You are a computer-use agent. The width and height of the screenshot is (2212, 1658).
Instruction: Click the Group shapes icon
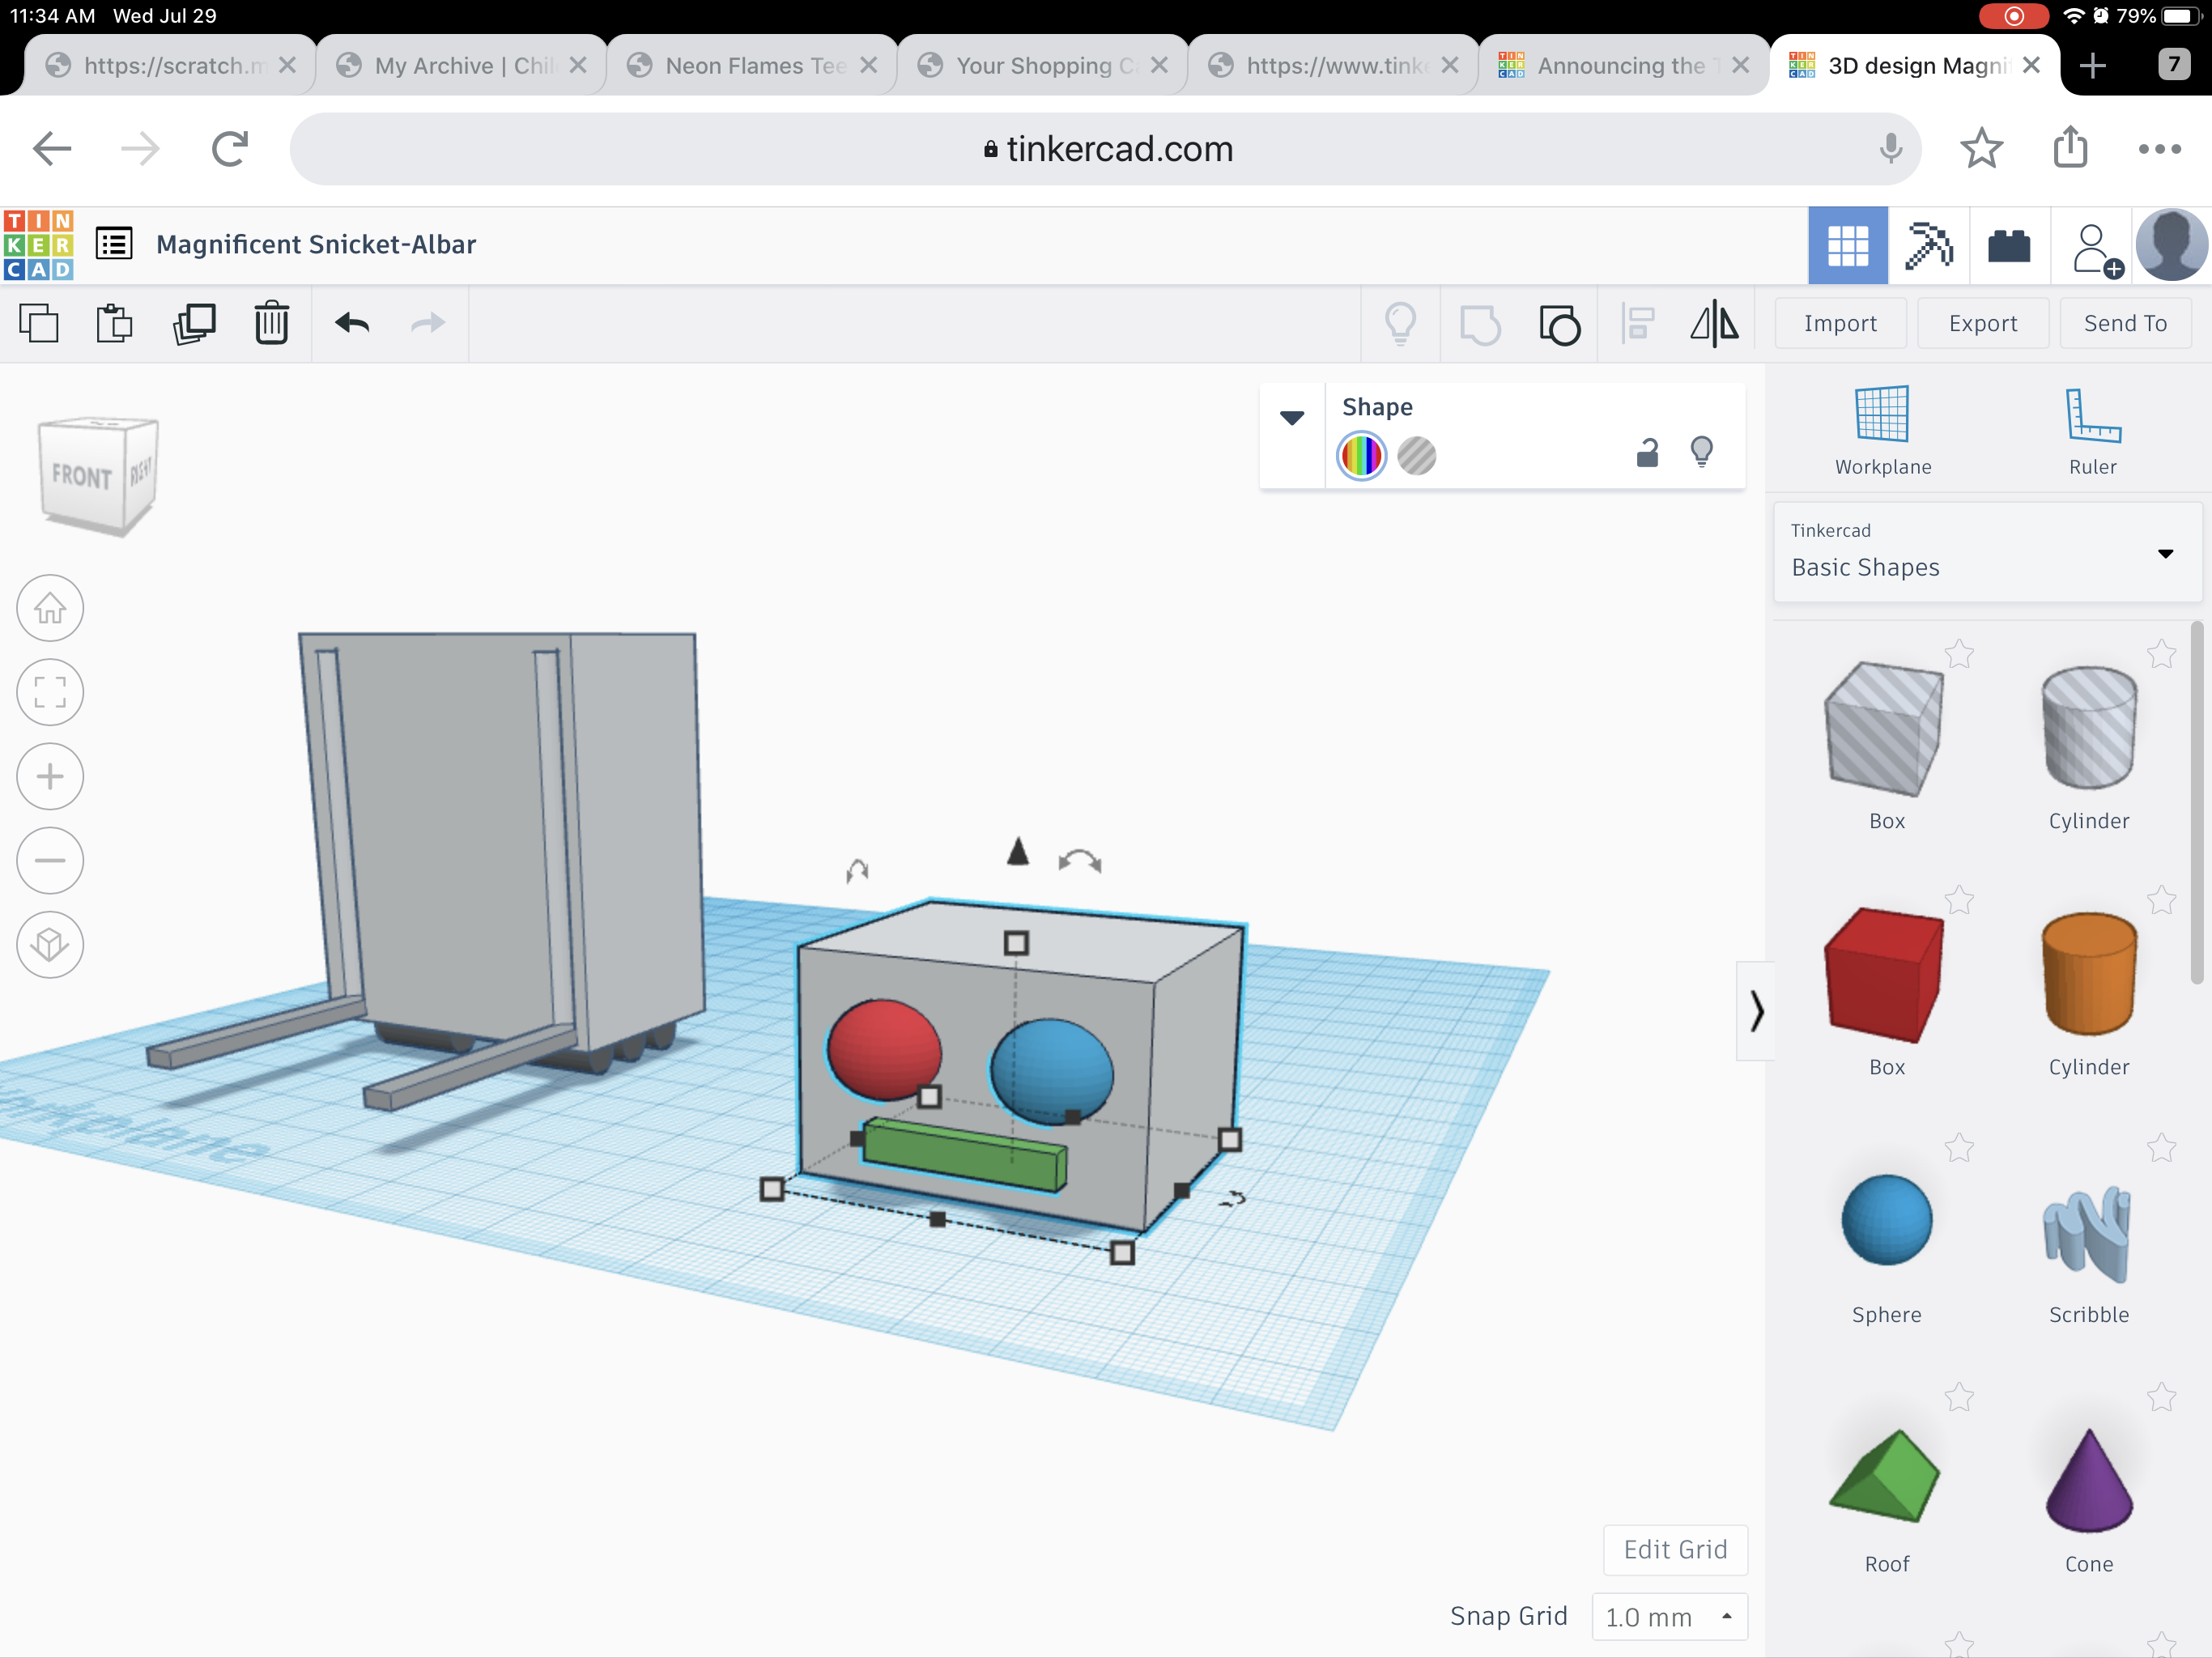point(1480,324)
